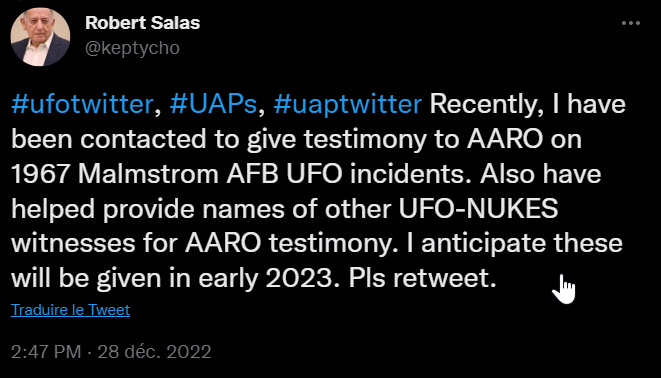
Task: Select the #uaptwitter hashtag
Action: click(348, 105)
